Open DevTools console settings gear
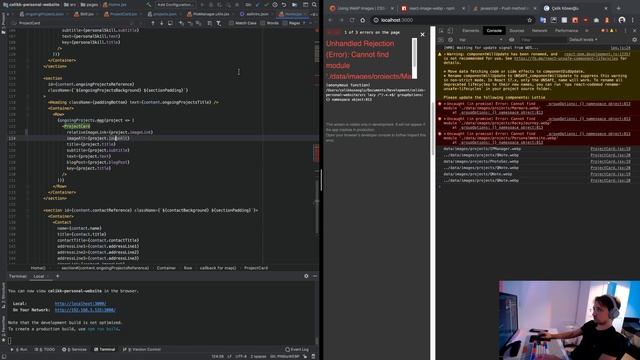The image size is (640, 360). click(634, 40)
